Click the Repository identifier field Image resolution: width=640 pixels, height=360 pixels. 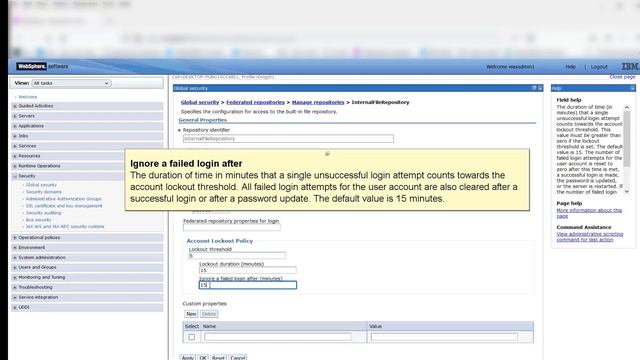point(288,139)
